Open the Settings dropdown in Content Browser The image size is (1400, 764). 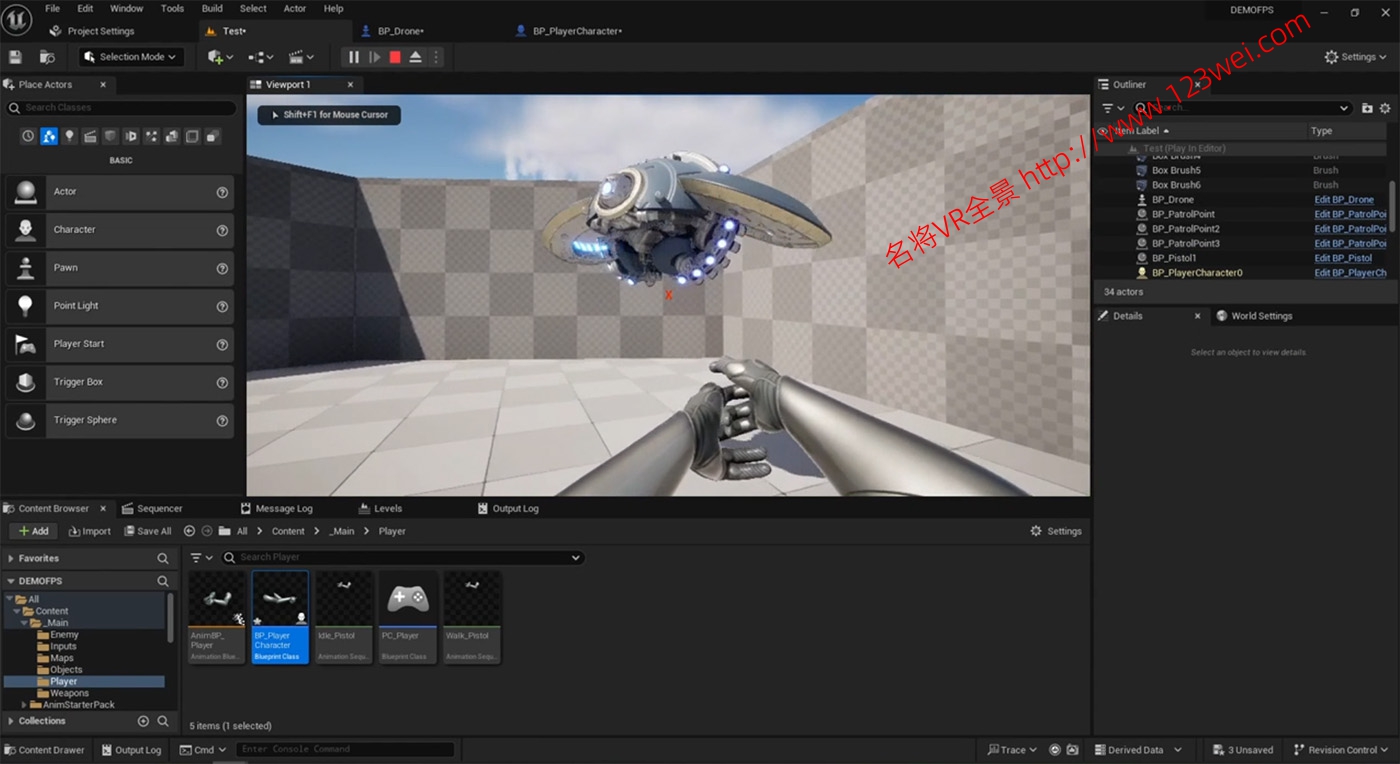tap(1055, 531)
